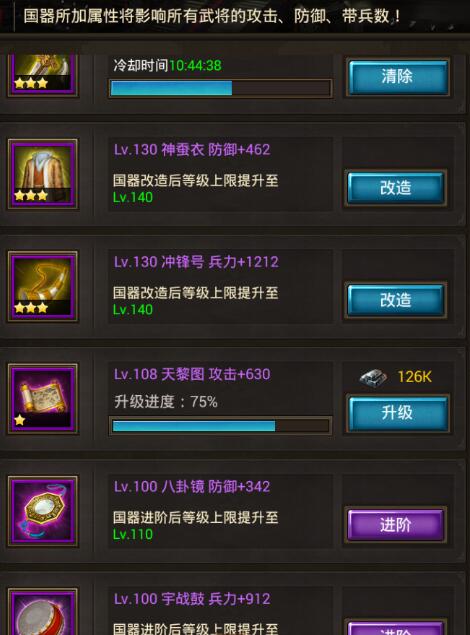The width and height of the screenshot is (470, 635).
Task: Tap the cooling-down item icon at the top
Action: [x=43, y=75]
